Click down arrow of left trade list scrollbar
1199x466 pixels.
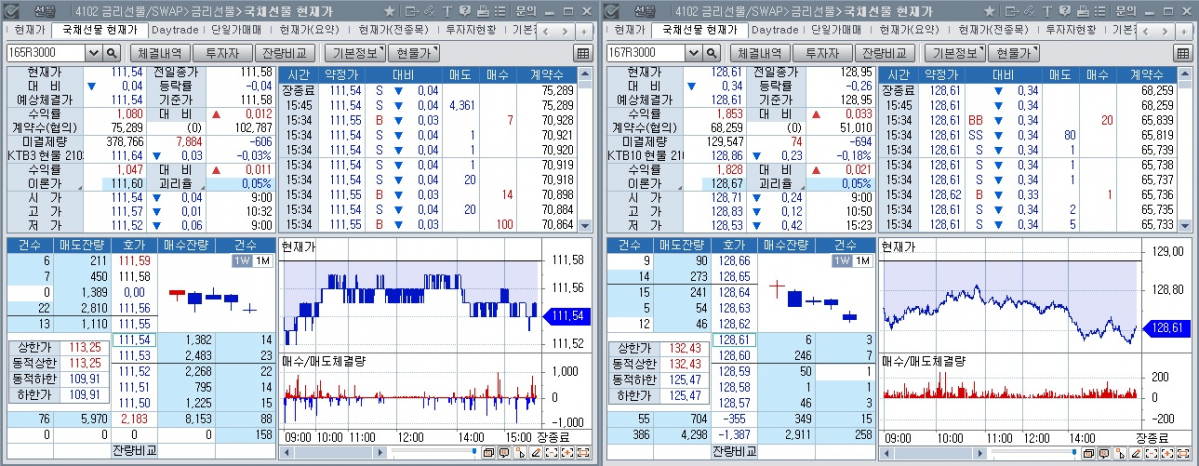tap(585, 226)
